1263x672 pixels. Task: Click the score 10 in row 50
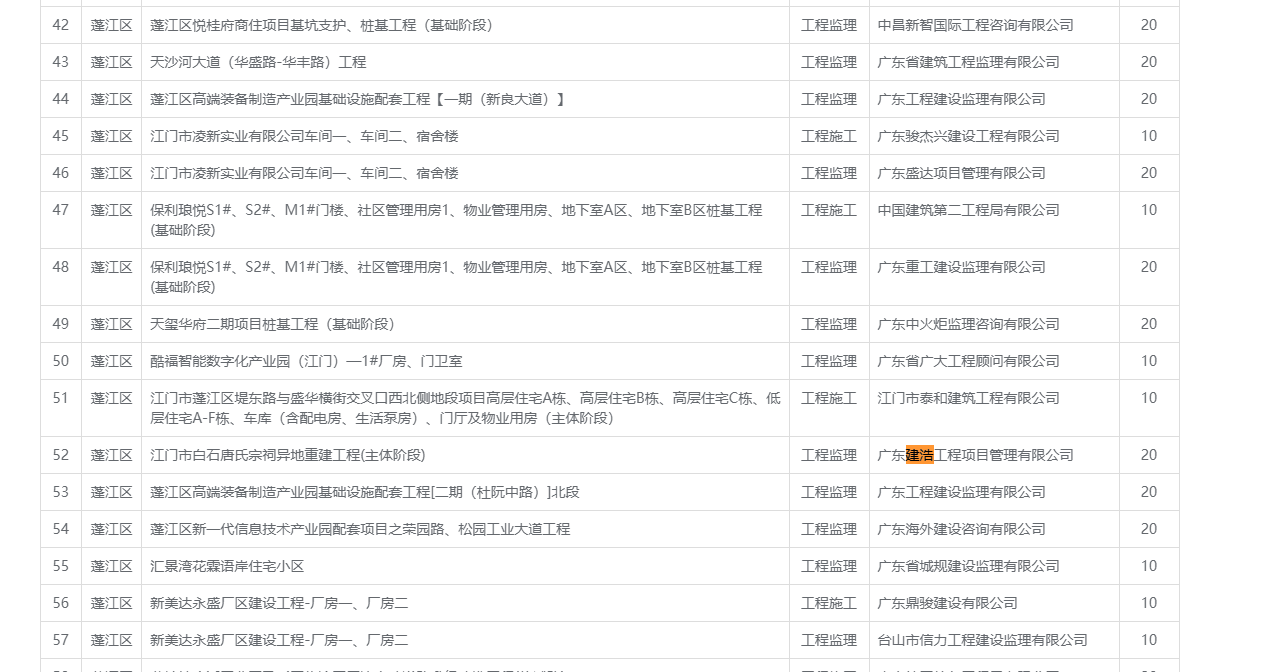pos(1149,361)
